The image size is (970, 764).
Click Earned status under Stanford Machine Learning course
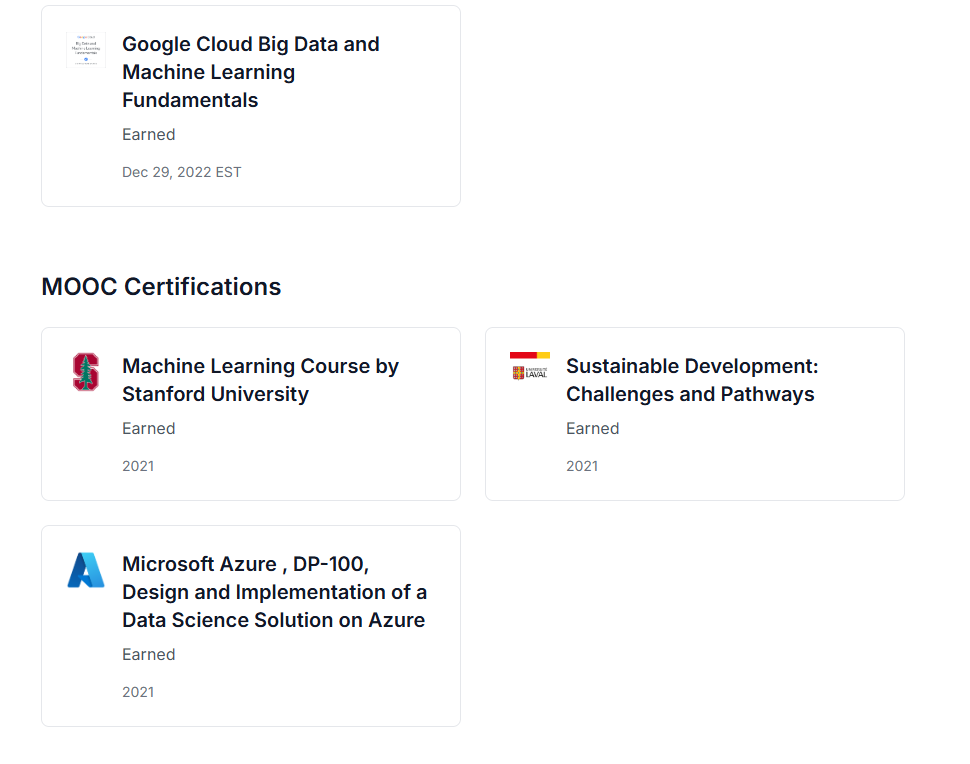click(149, 429)
